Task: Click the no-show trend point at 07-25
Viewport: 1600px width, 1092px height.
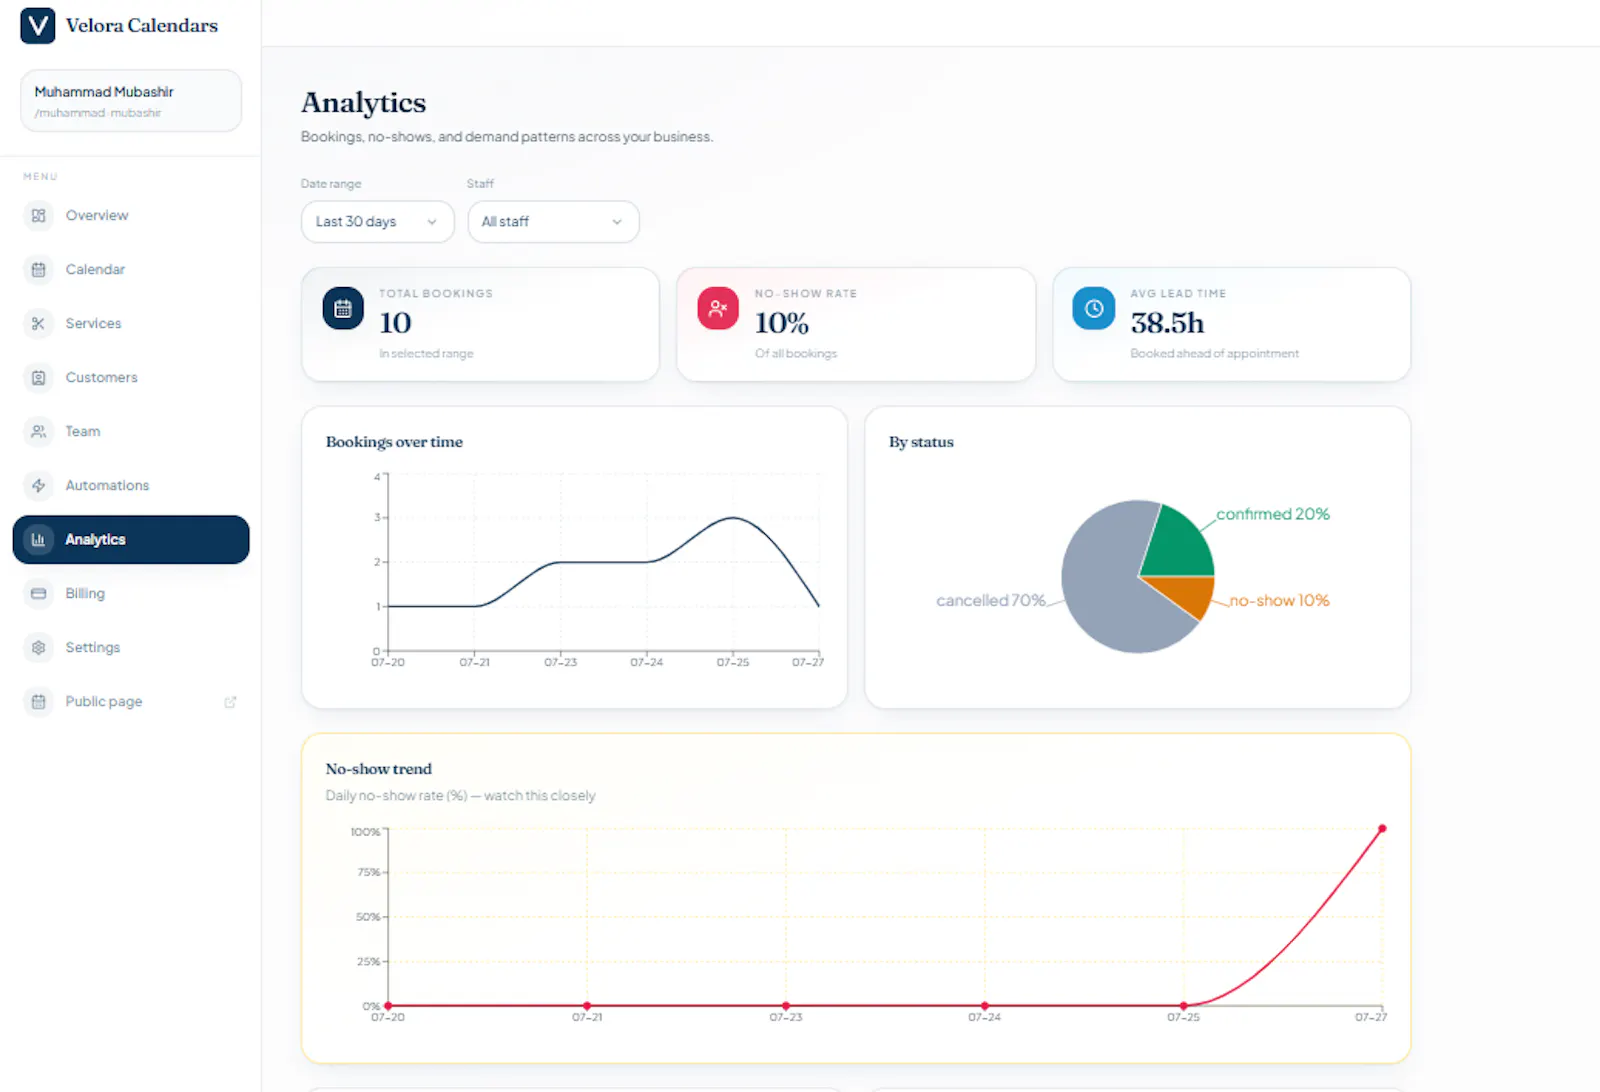Action: (x=1184, y=1006)
